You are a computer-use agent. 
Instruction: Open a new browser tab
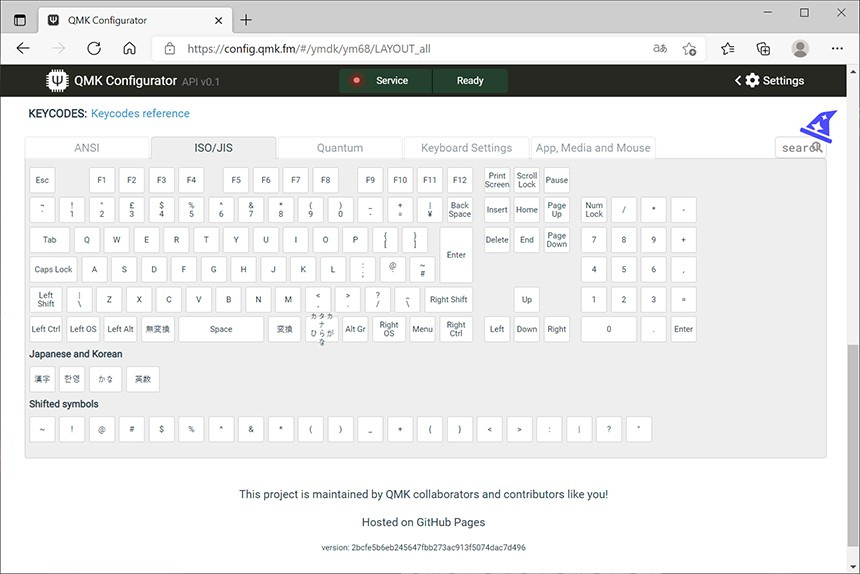pyautogui.click(x=246, y=20)
